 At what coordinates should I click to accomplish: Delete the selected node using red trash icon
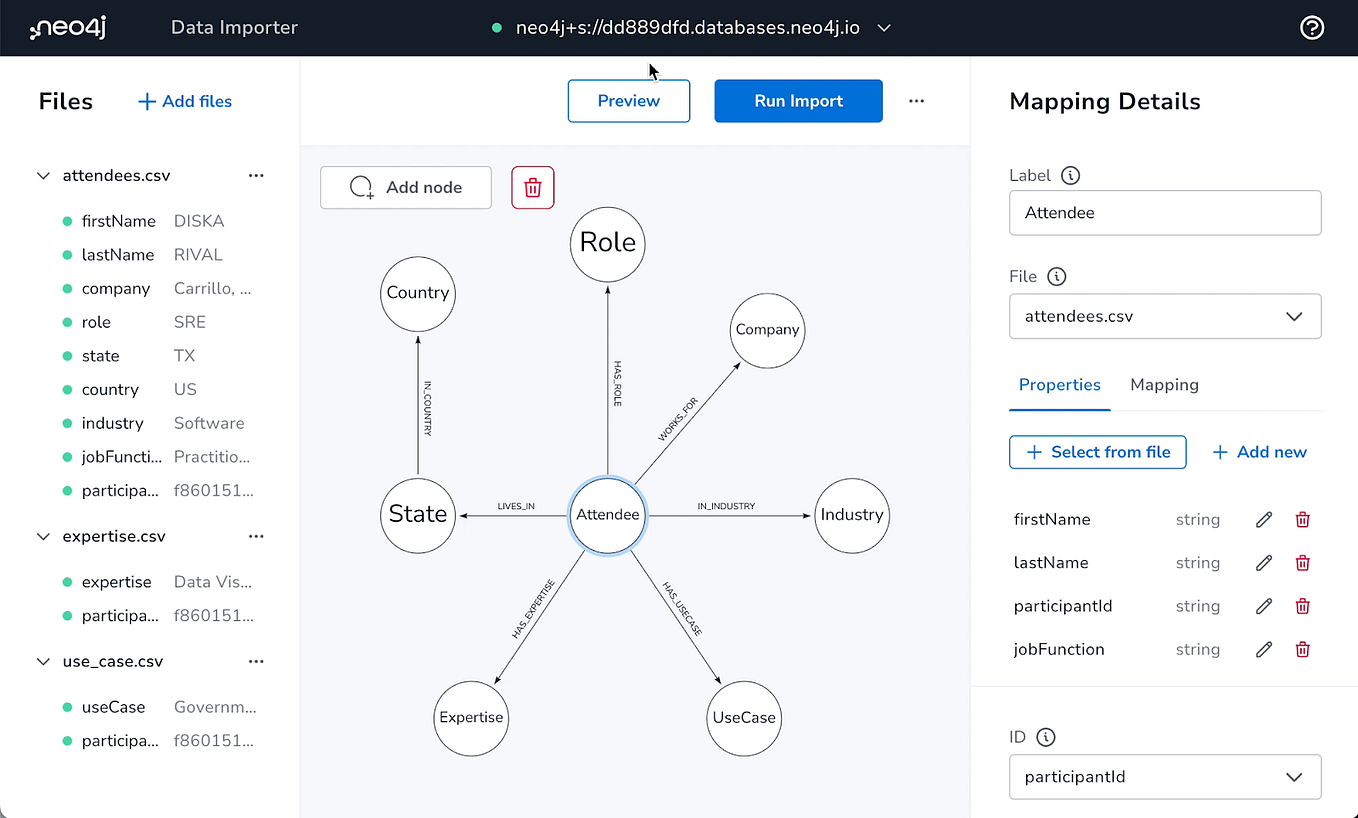[x=532, y=187]
